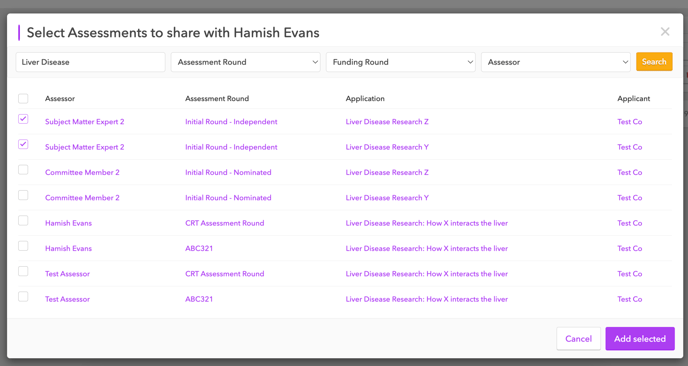The height and width of the screenshot is (366, 688).
Task: Open Test Co link in Hamish Evans ABC321 row
Action: pyautogui.click(x=630, y=248)
